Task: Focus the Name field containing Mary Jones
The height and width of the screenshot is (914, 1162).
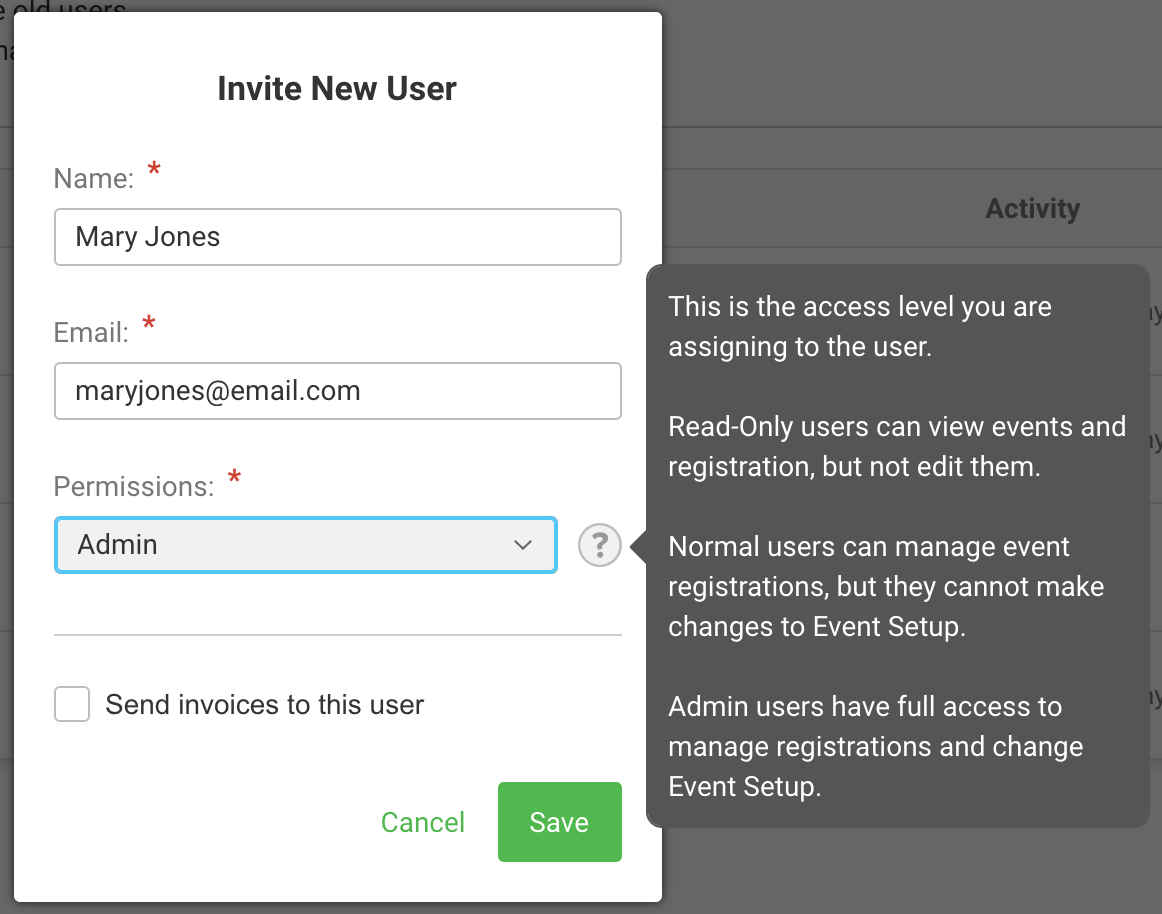Action: click(x=338, y=237)
